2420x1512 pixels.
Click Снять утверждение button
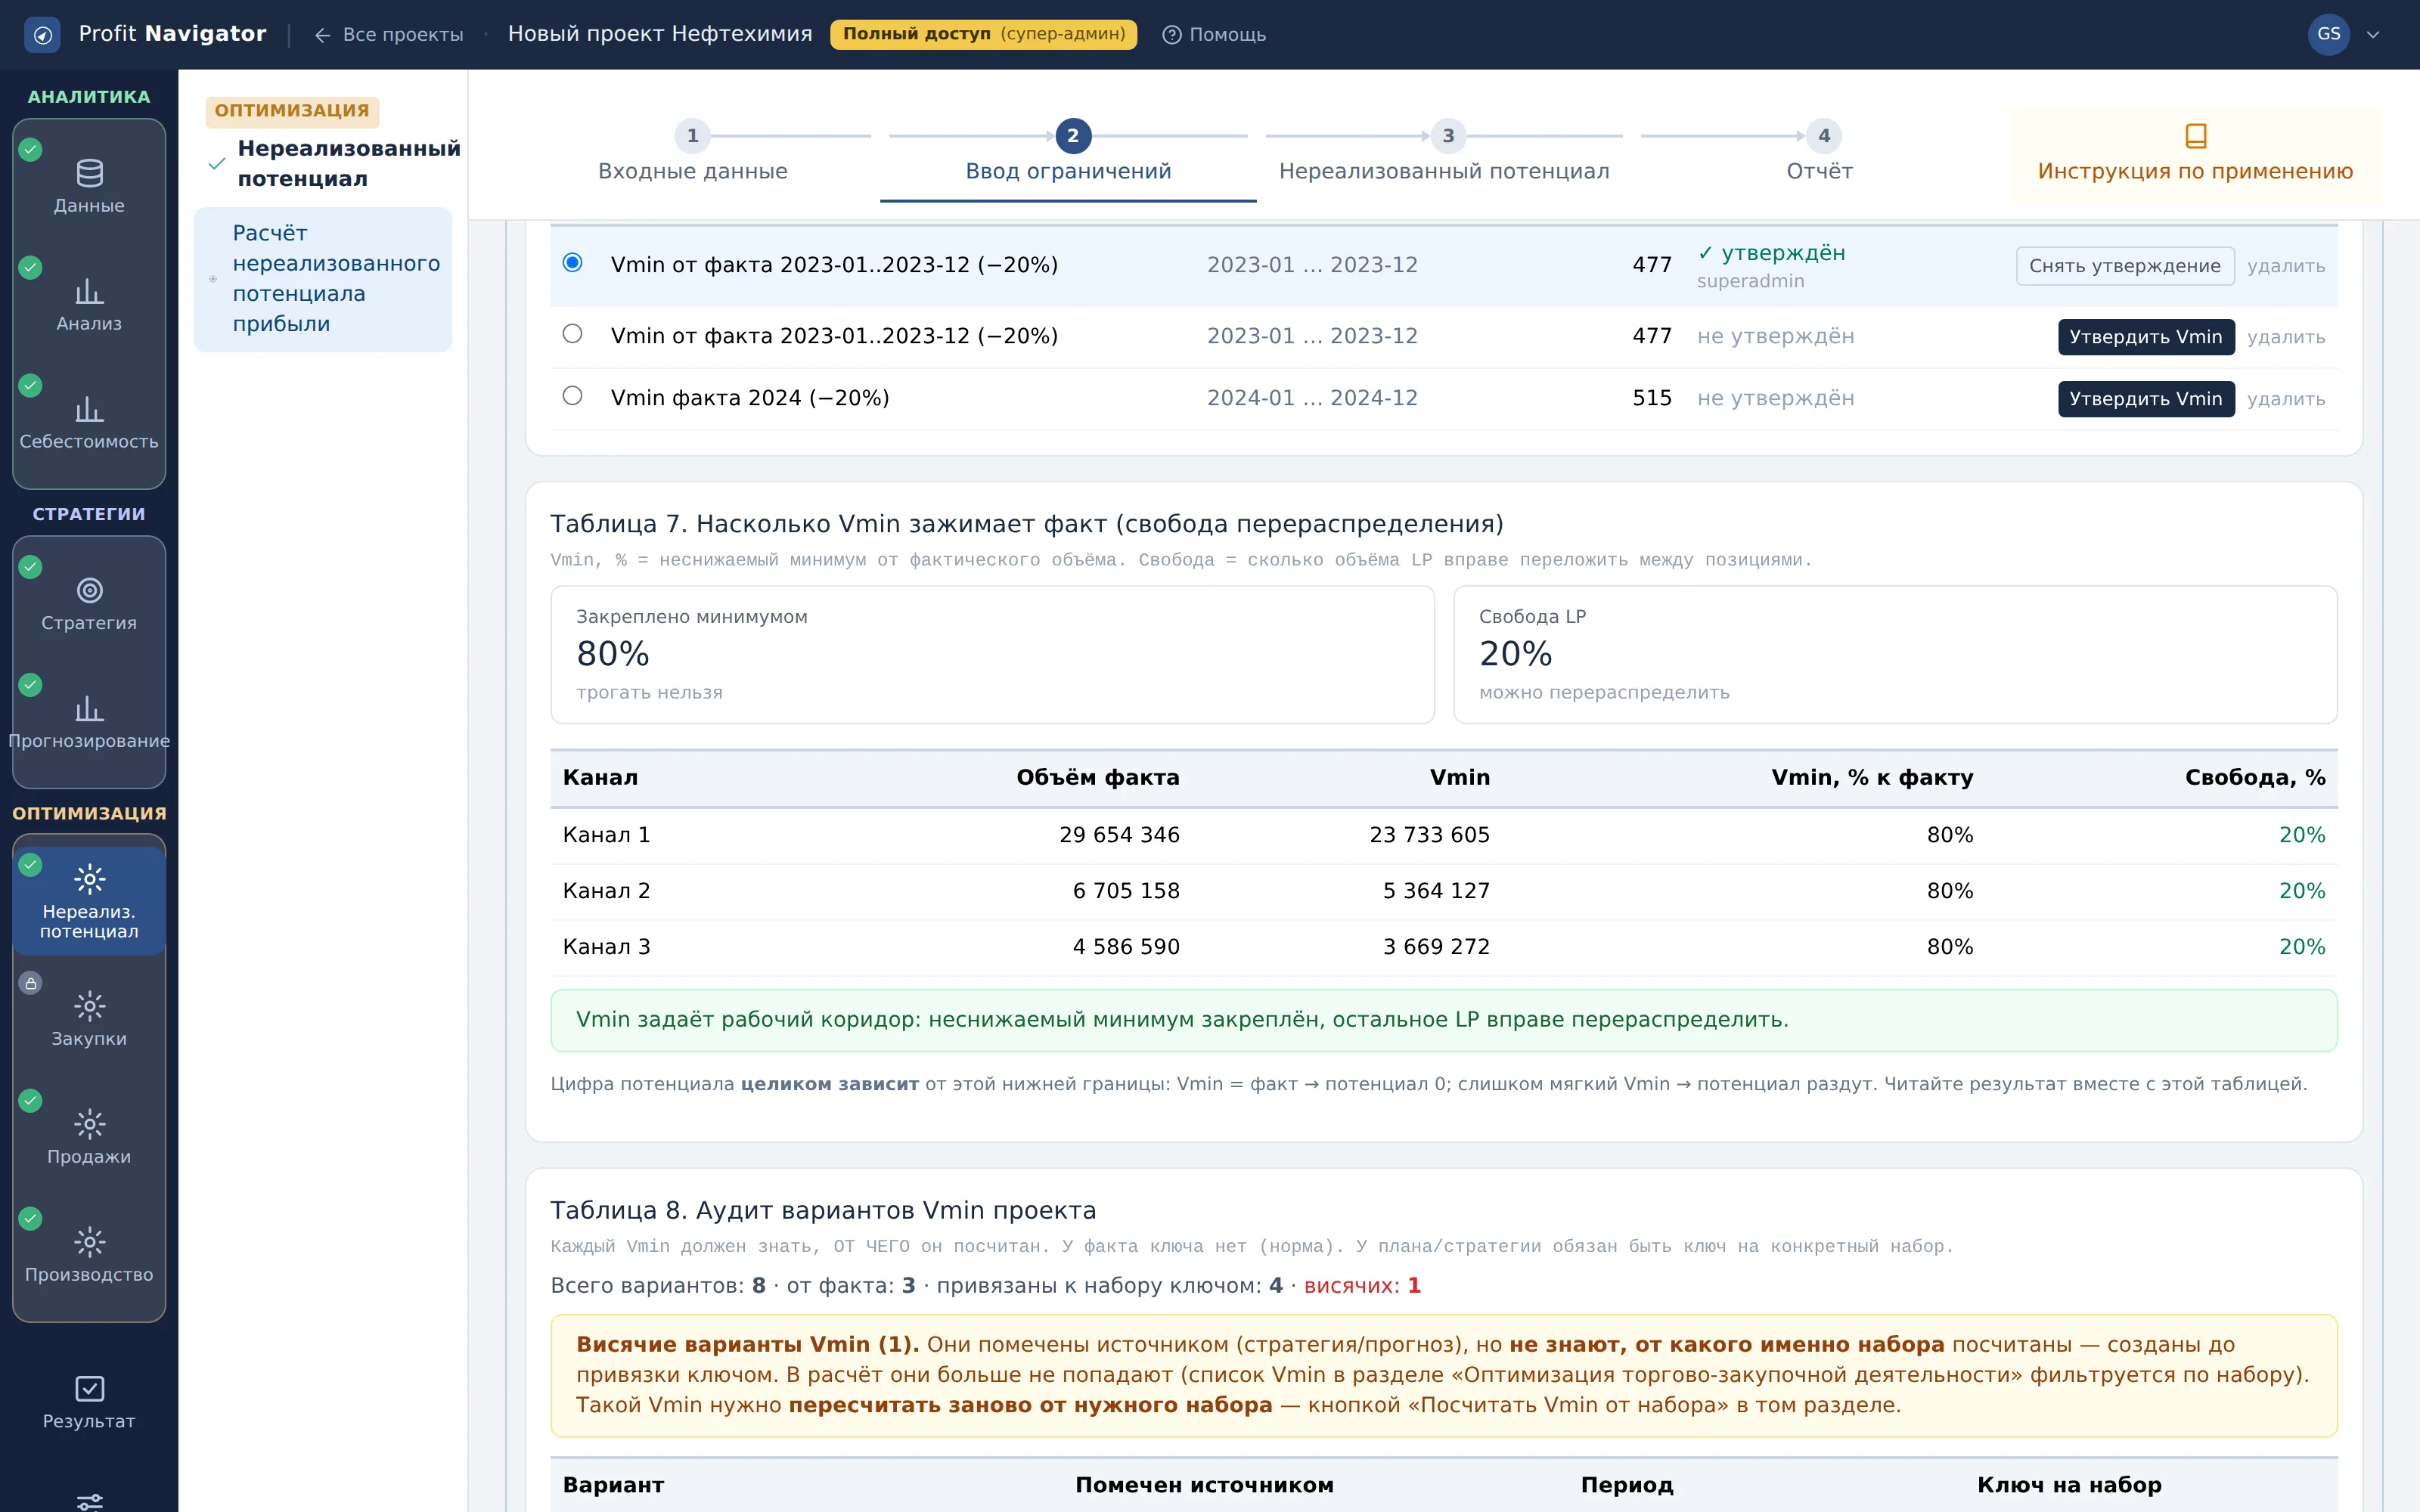[x=2124, y=266]
